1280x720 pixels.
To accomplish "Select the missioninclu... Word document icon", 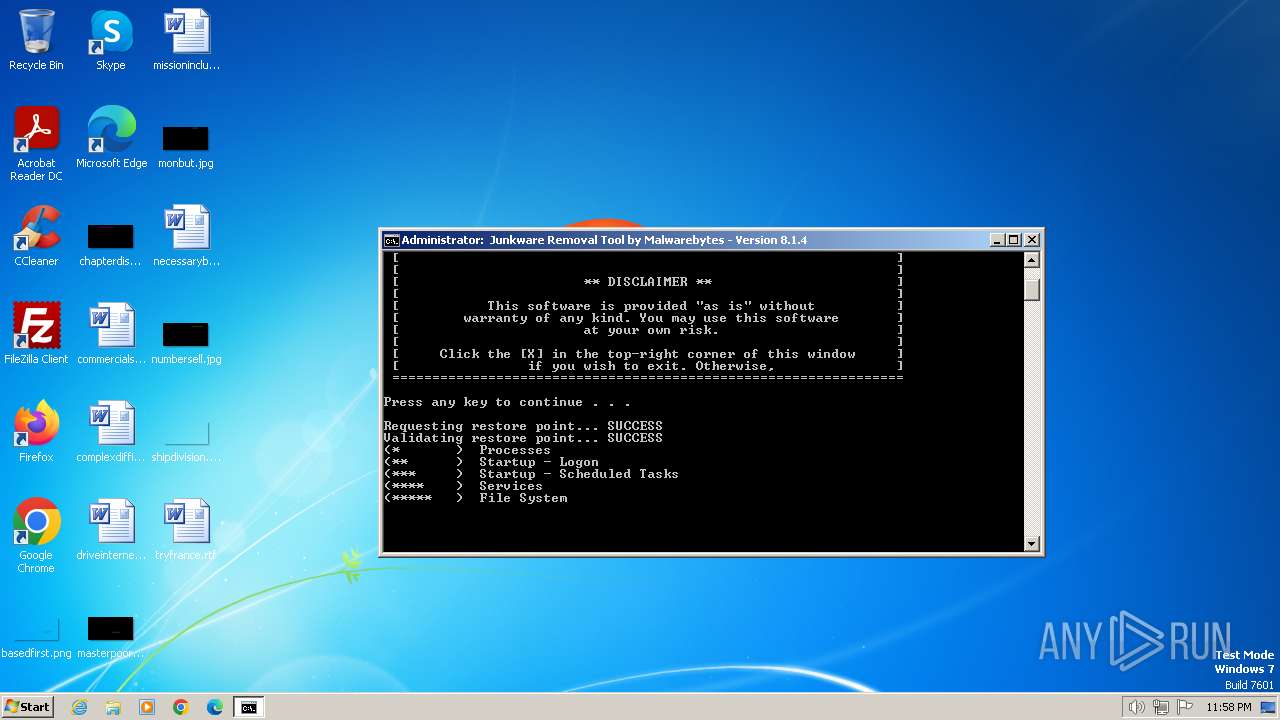I will click(x=186, y=41).
